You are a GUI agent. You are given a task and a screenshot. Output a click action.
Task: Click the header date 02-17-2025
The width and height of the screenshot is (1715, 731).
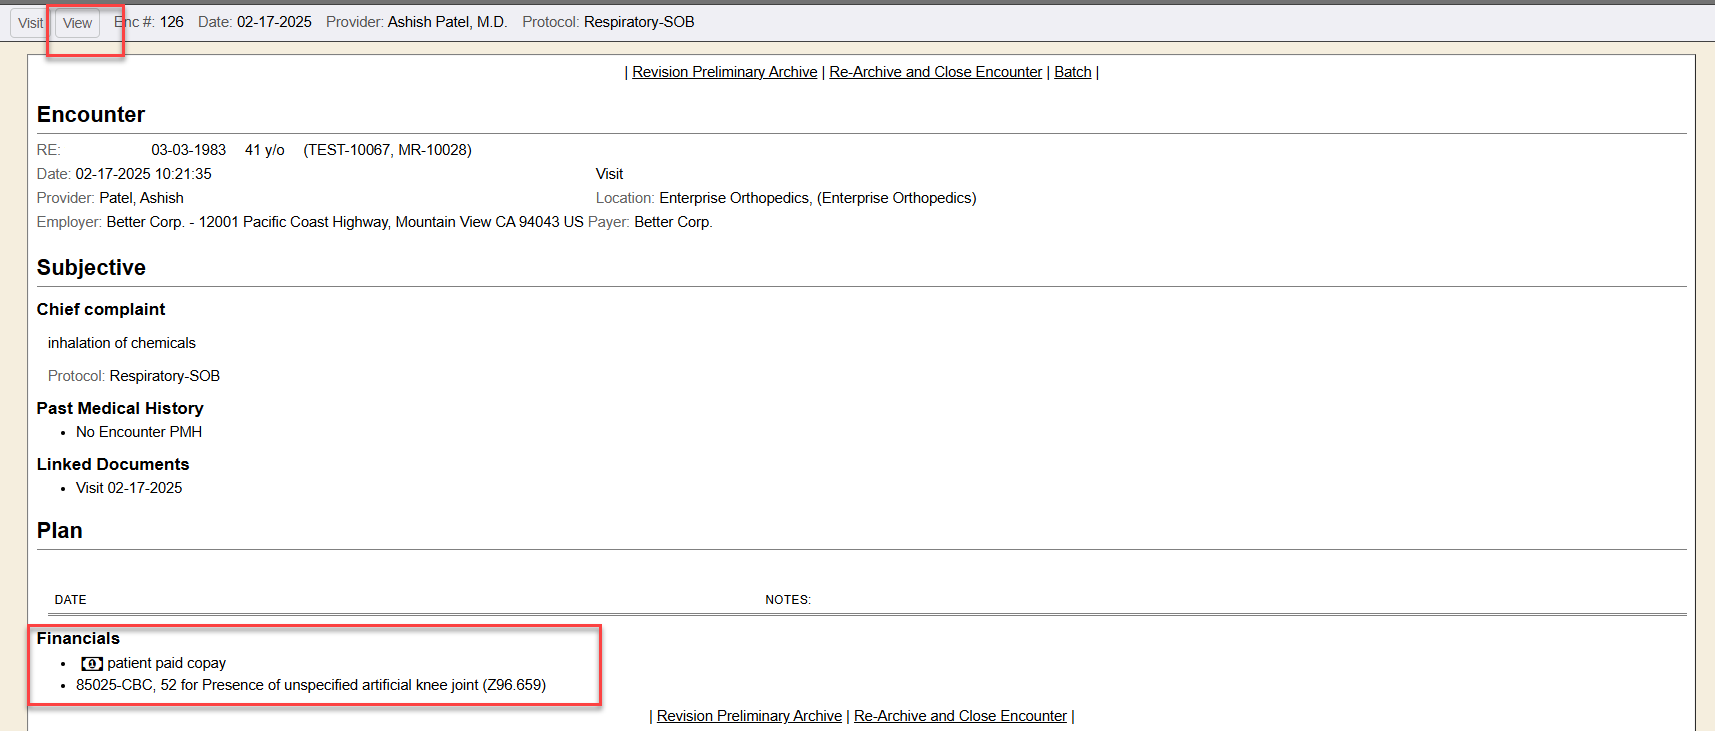tap(274, 22)
